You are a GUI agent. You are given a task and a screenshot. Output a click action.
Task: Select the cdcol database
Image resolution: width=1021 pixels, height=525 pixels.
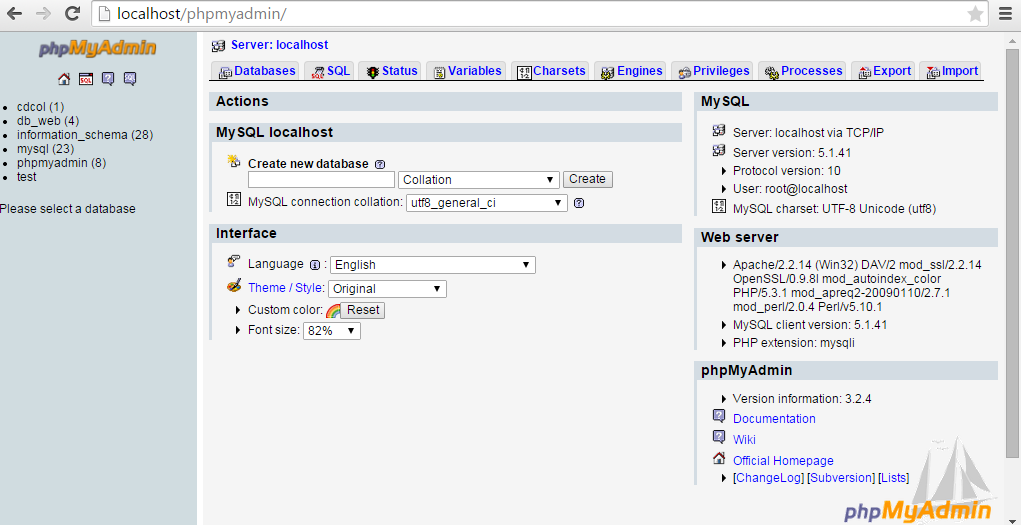coord(40,107)
